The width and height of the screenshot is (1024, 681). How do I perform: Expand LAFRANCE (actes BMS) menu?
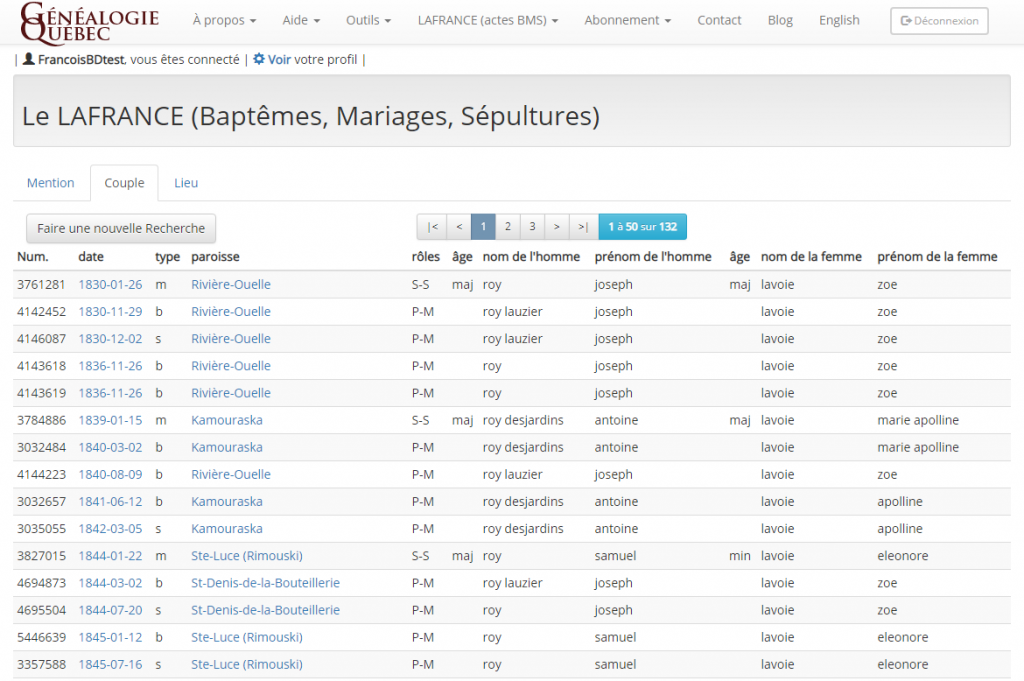tap(488, 20)
